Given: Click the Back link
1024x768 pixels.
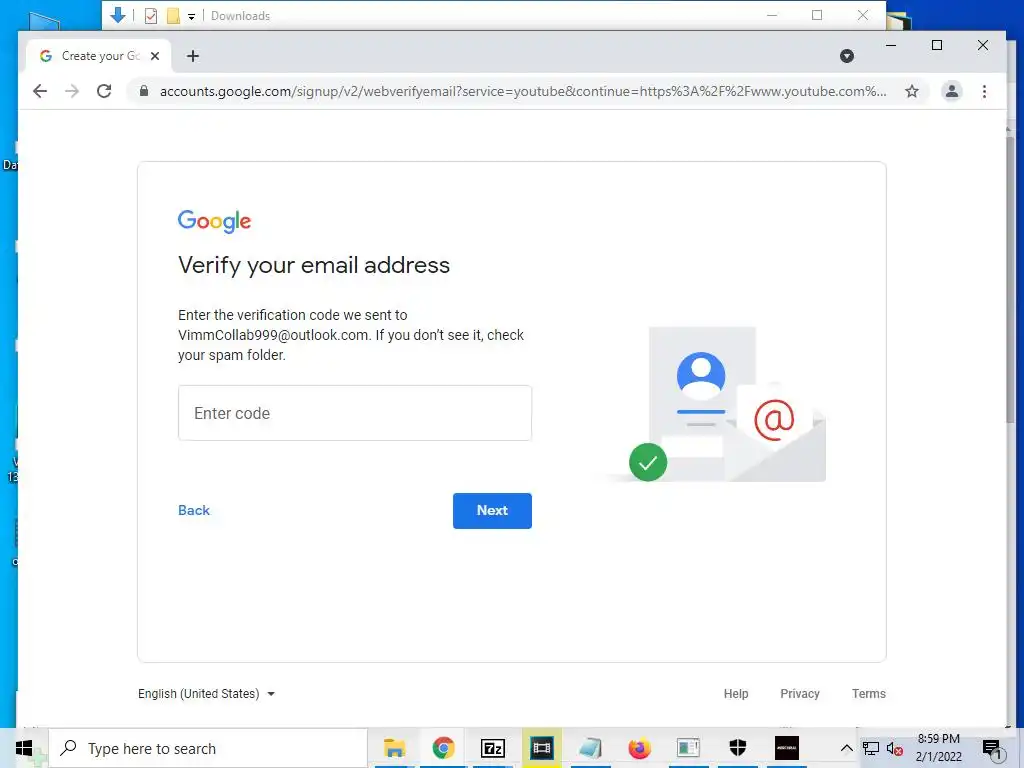Looking at the screenshot, I should tap(194, 511).
